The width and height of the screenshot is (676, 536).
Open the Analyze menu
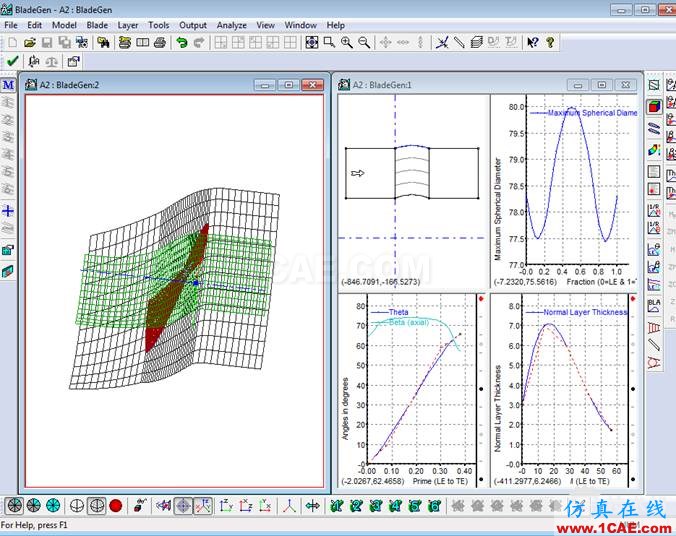tap(232, 25)
